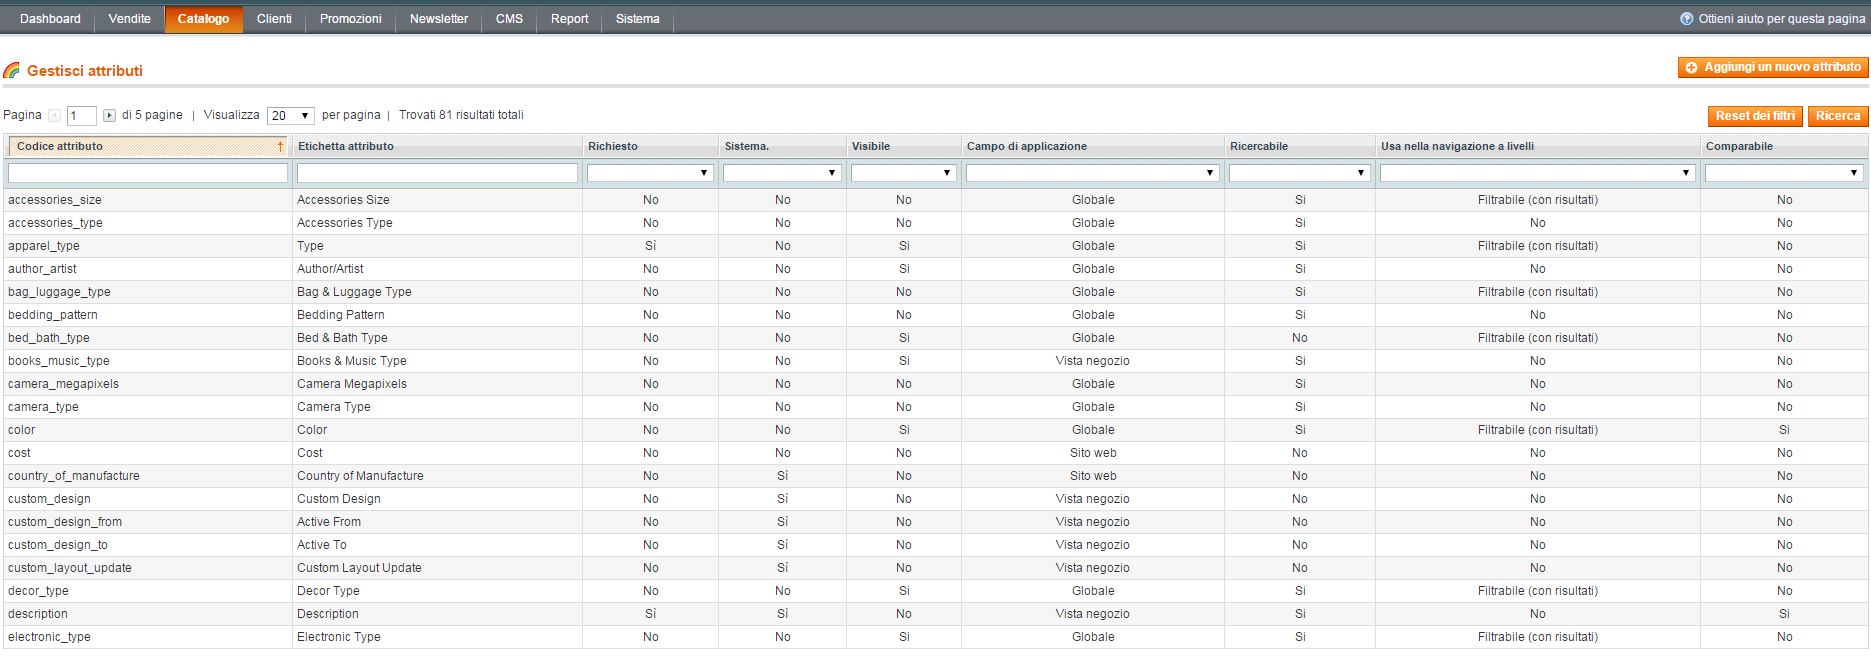This screenshot has width=1871, height=657.
Task: Open the Dashboard menu
Action: pos(50,19)
